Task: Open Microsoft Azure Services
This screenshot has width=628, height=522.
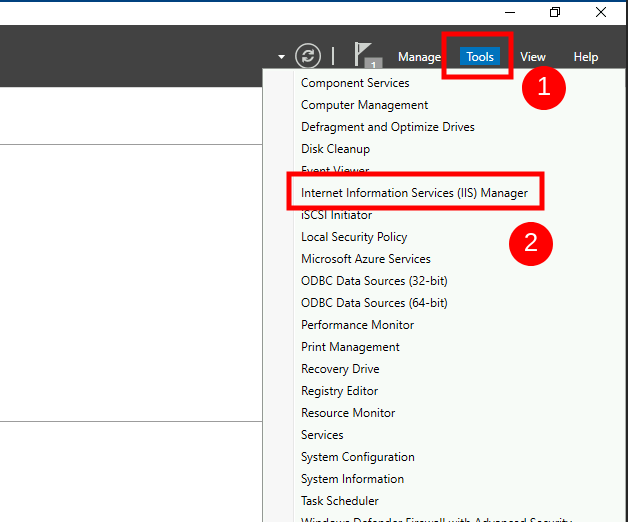Action: pyautogui.click(x=366, y=259)
